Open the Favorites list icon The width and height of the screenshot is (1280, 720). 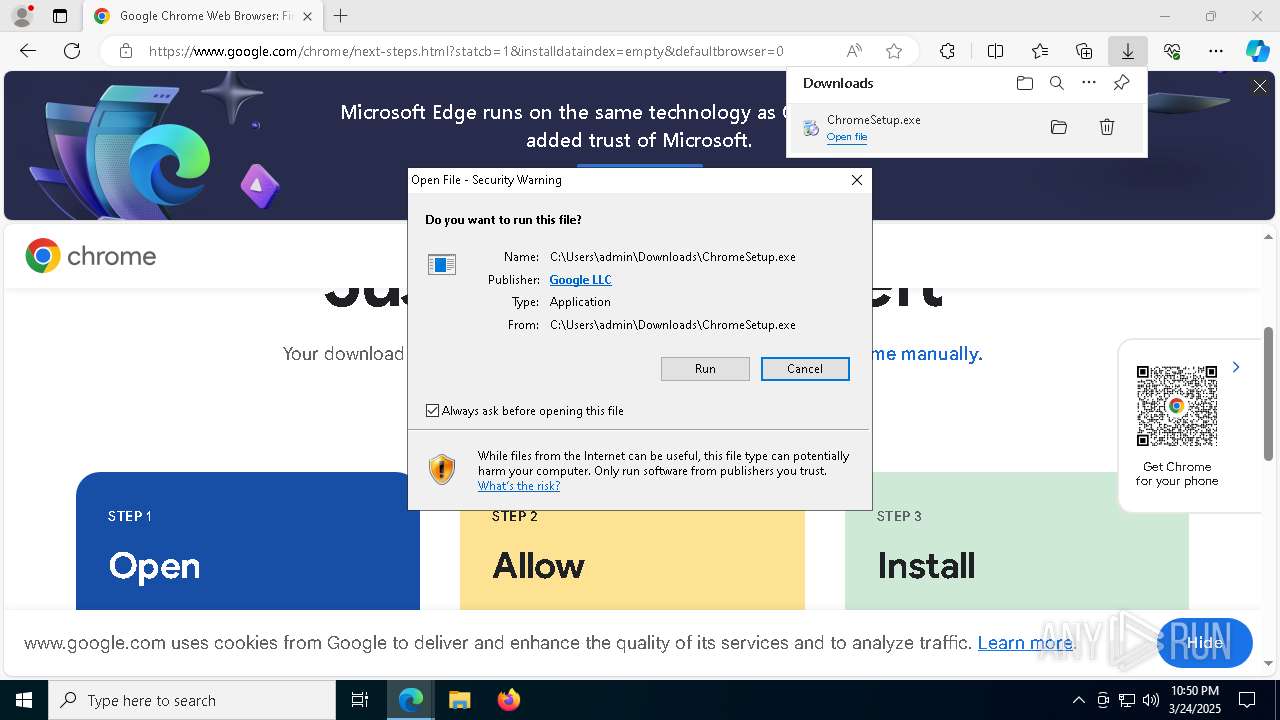point(1040,51)
